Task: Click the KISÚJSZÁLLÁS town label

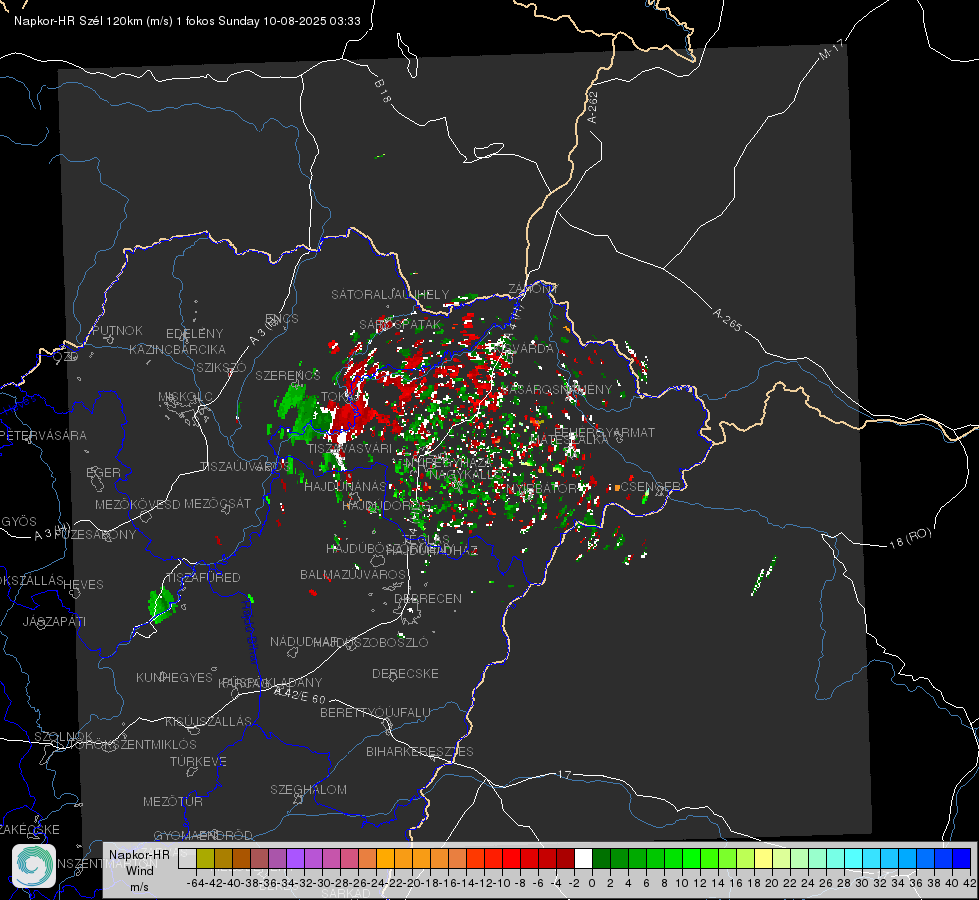Action: coord(208,721)
